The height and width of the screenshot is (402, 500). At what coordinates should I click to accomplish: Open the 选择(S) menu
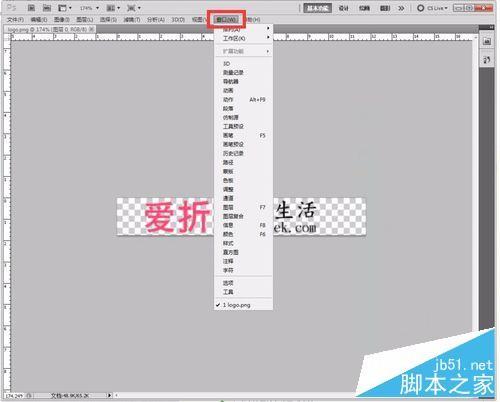pyautogui.click(x=108, y=20)
